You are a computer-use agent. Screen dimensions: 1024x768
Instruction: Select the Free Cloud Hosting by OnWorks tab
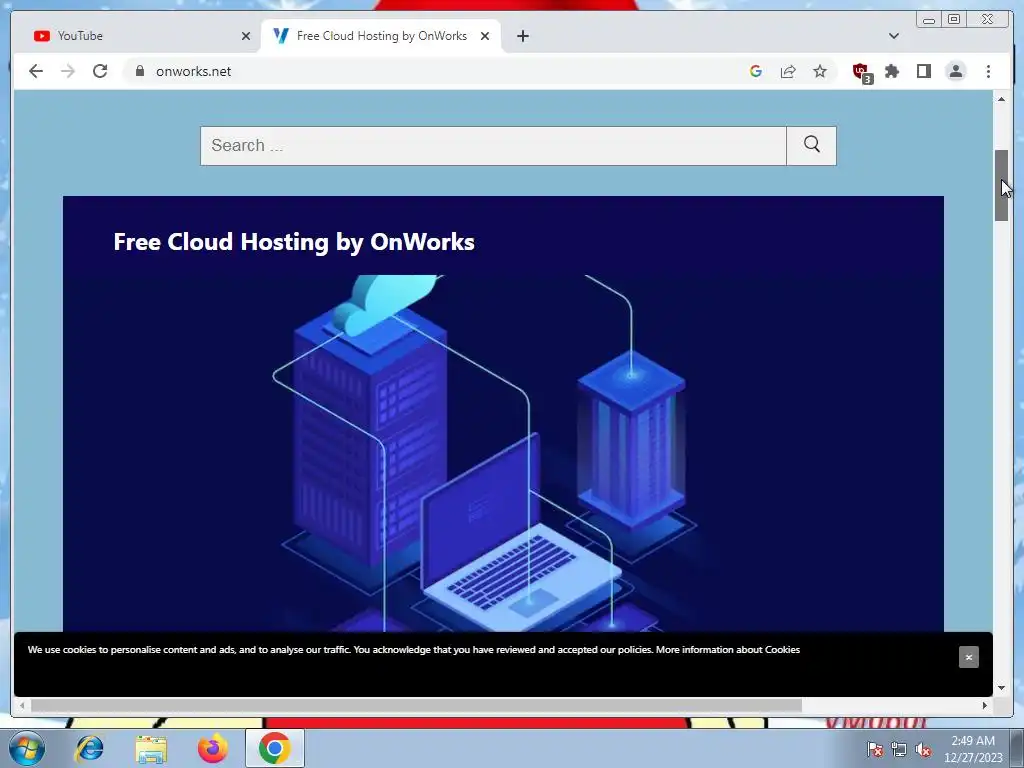click(382, 36)
